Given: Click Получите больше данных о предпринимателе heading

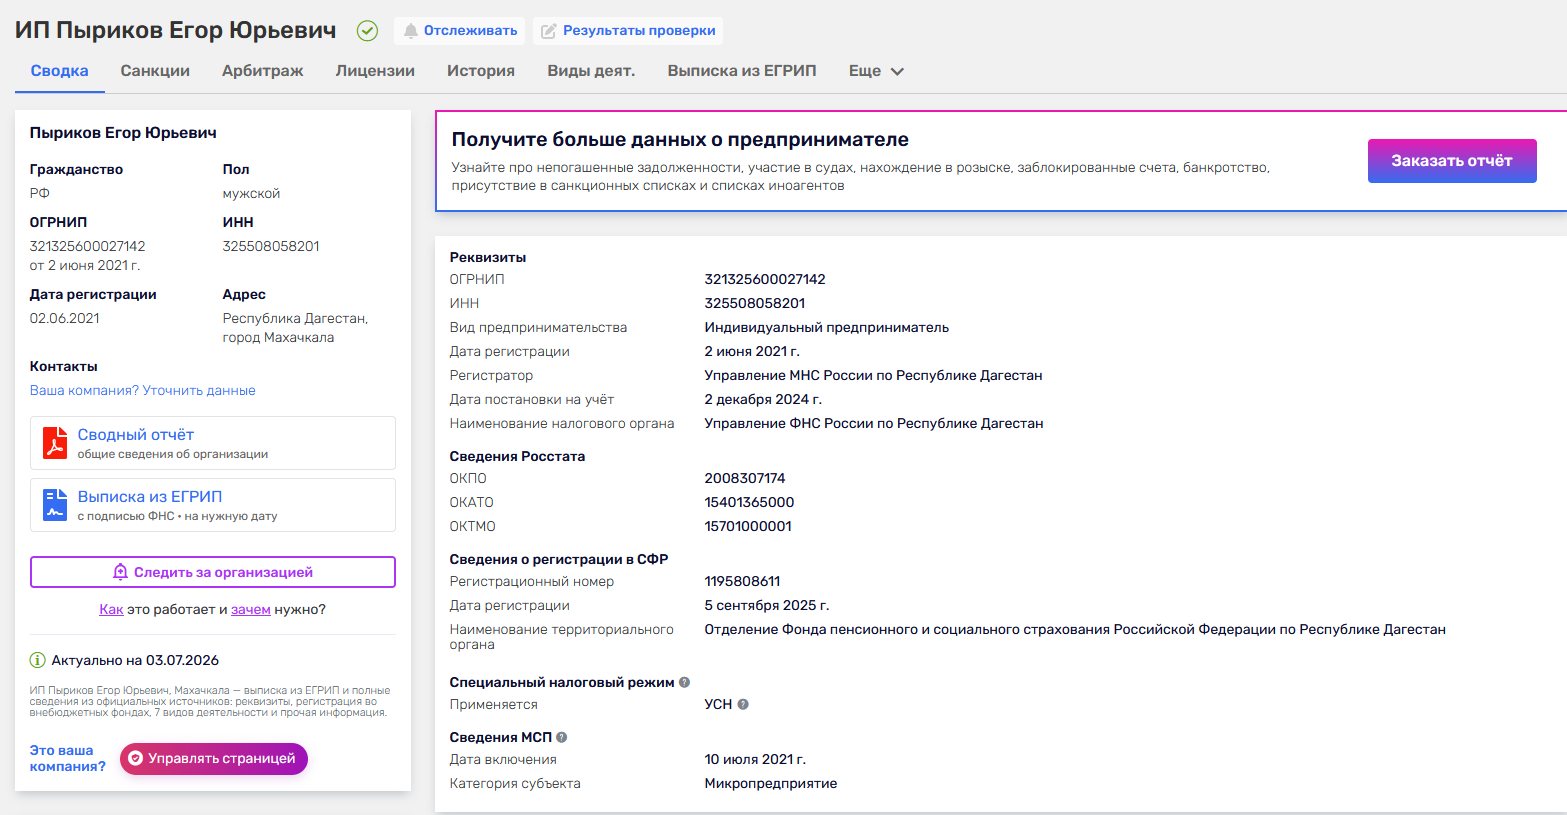Looking at the screenshot, I should click(680, 140).
